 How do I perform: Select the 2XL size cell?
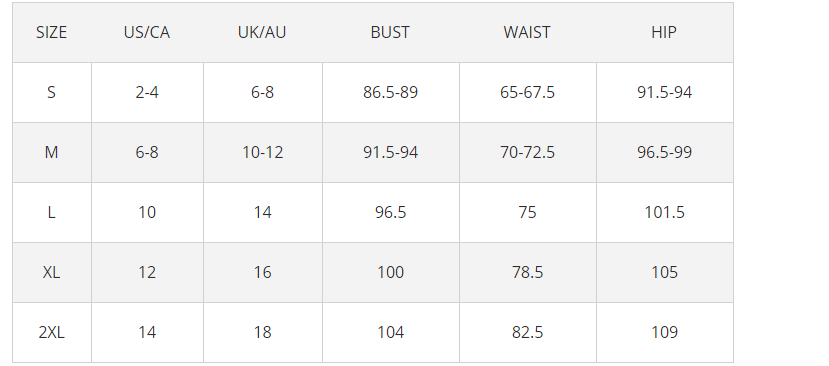coord(52,333)
